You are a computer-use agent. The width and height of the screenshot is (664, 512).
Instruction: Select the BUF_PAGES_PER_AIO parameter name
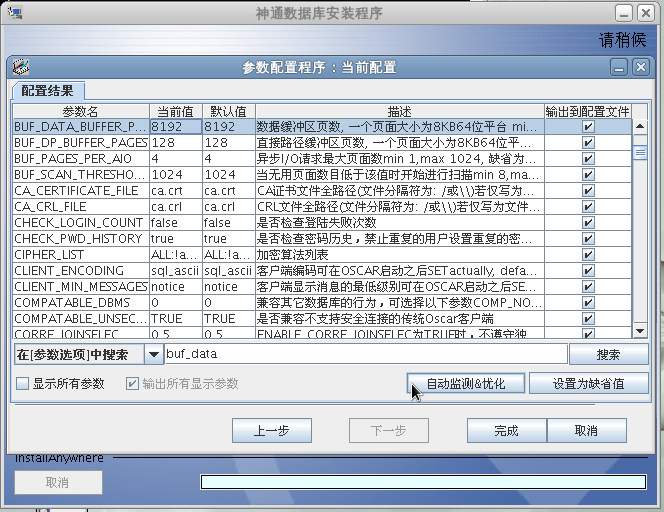81,158
